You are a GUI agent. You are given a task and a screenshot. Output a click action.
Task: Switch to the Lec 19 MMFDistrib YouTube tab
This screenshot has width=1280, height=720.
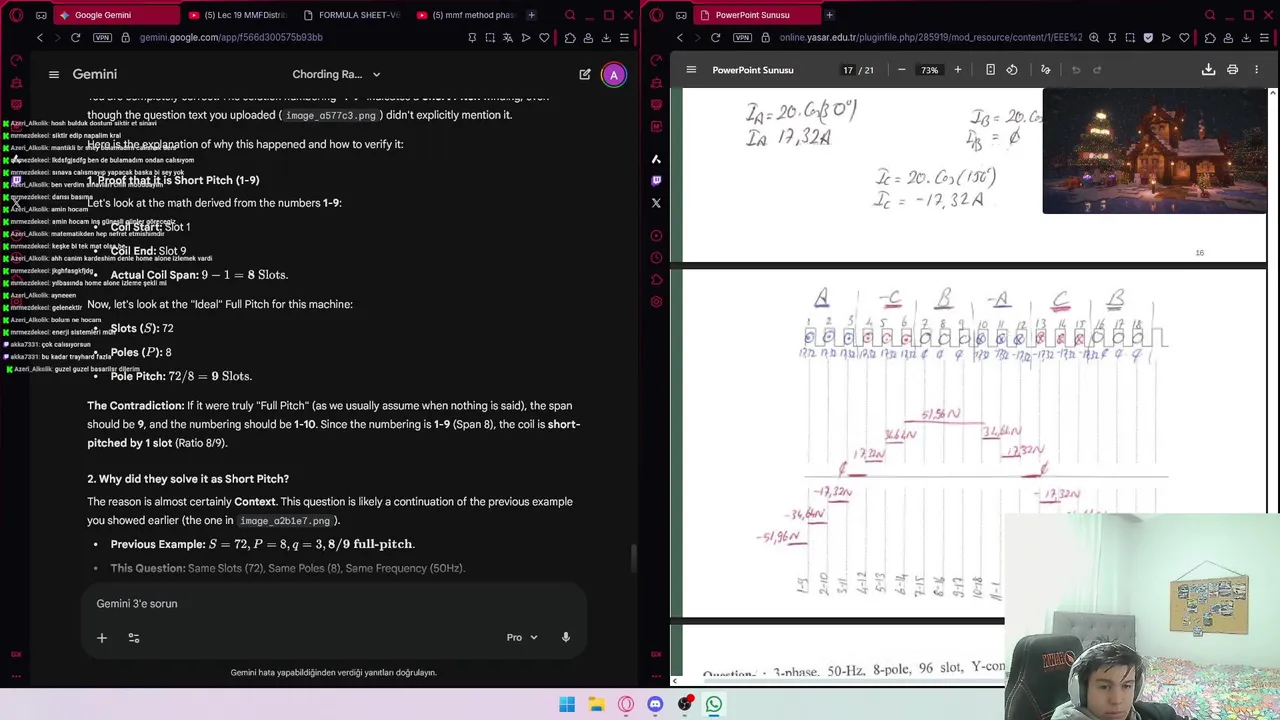(238, 15)
